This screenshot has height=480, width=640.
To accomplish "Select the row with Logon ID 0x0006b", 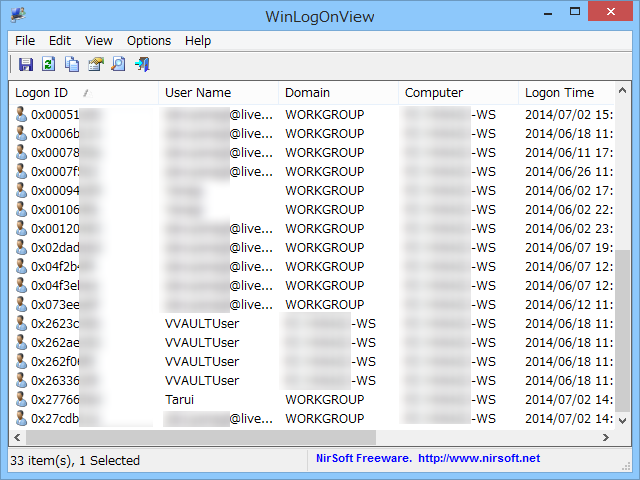I will coord(312,133).
